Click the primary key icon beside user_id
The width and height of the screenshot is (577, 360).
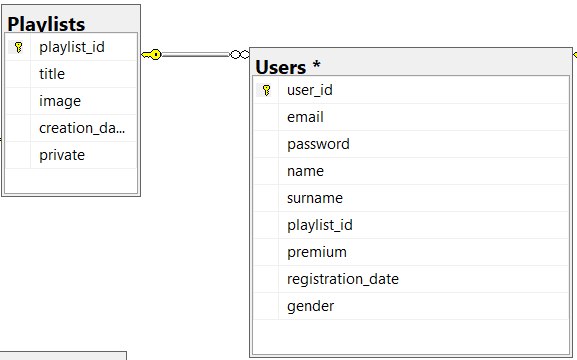point(266,90)
